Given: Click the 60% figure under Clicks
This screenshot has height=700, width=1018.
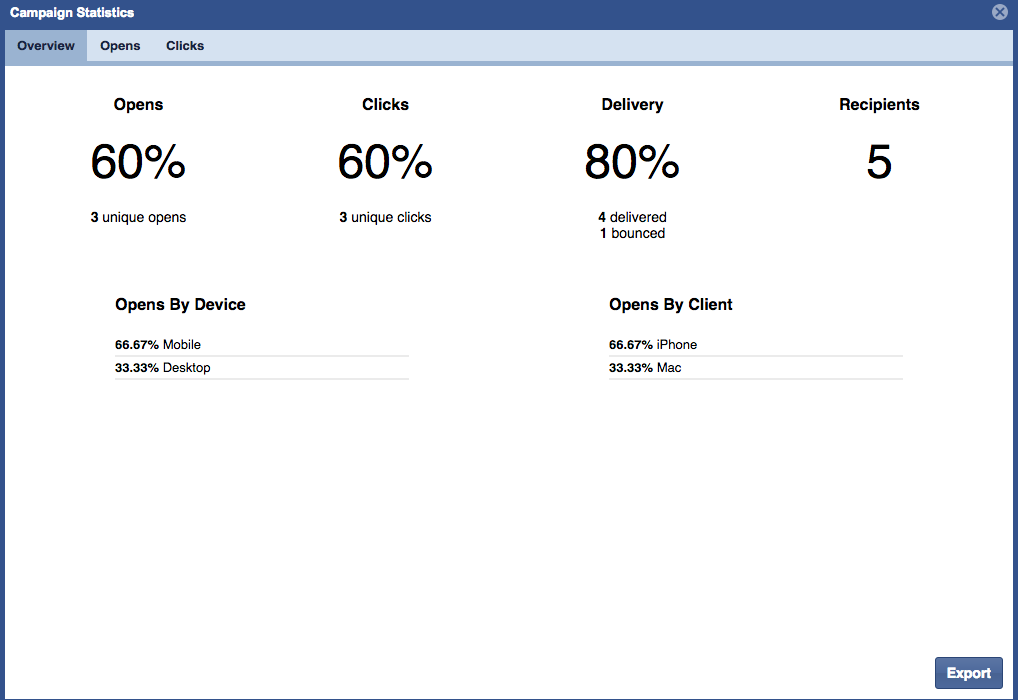Looking at the screenshot, I should tap(385, 162).
